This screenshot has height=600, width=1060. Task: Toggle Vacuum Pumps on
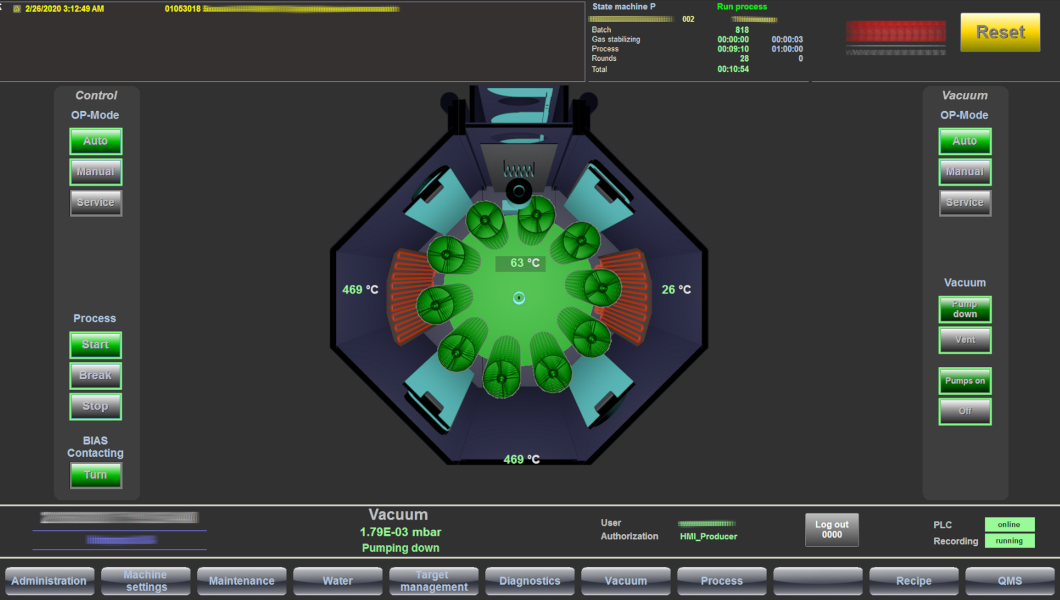coord(965,381)
